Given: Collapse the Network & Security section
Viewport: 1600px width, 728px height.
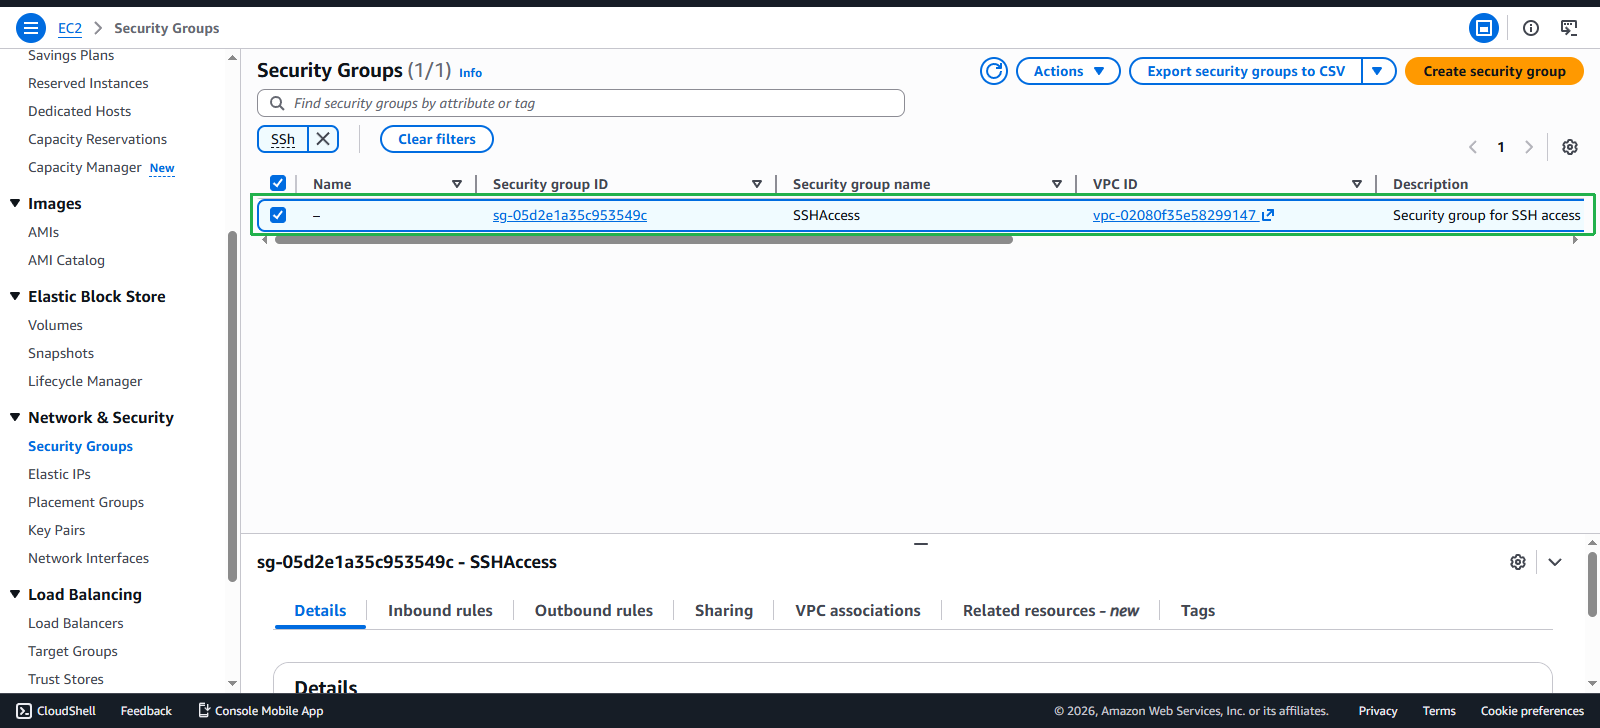Looking at the screenshot, I should point(15,417).
